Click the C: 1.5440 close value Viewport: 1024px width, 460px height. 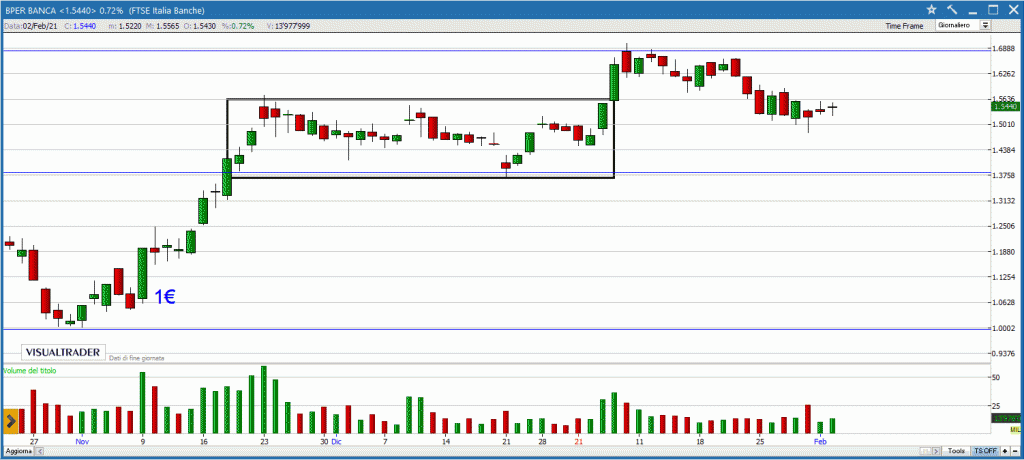80,25
